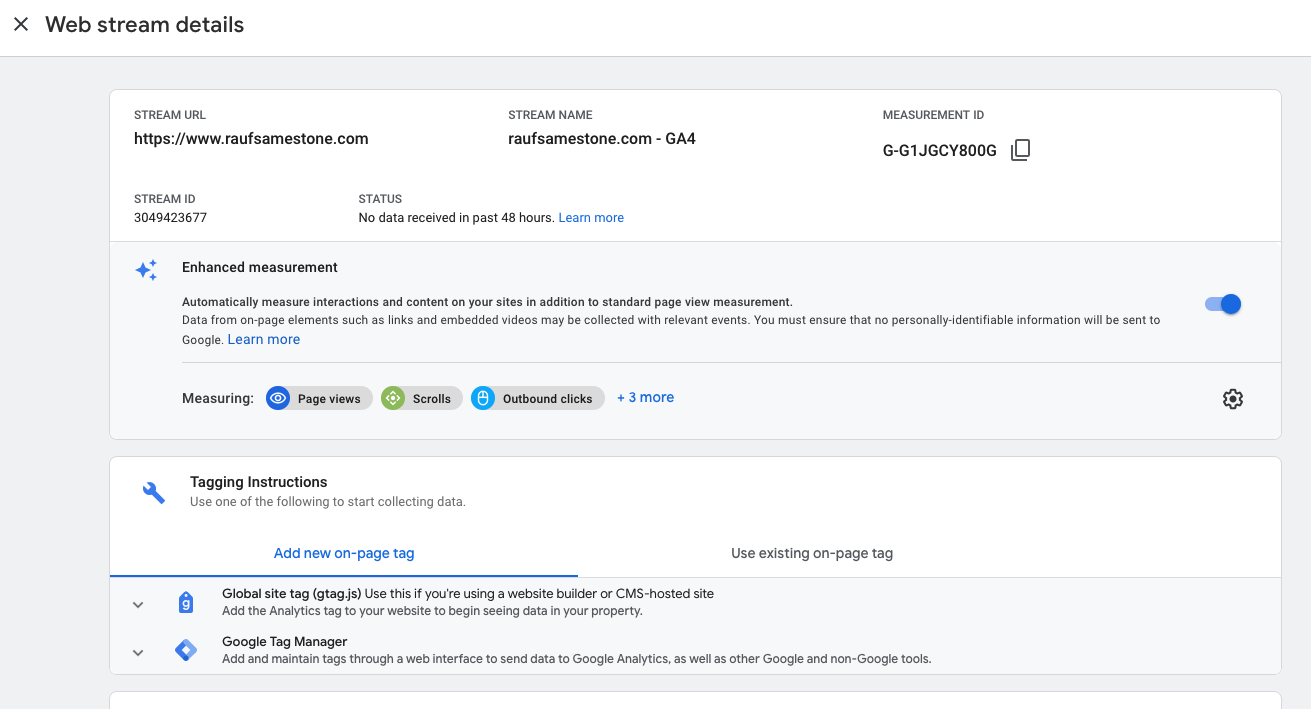
Task: Click the Tagging Instructions heading
Action: (259, 482)
